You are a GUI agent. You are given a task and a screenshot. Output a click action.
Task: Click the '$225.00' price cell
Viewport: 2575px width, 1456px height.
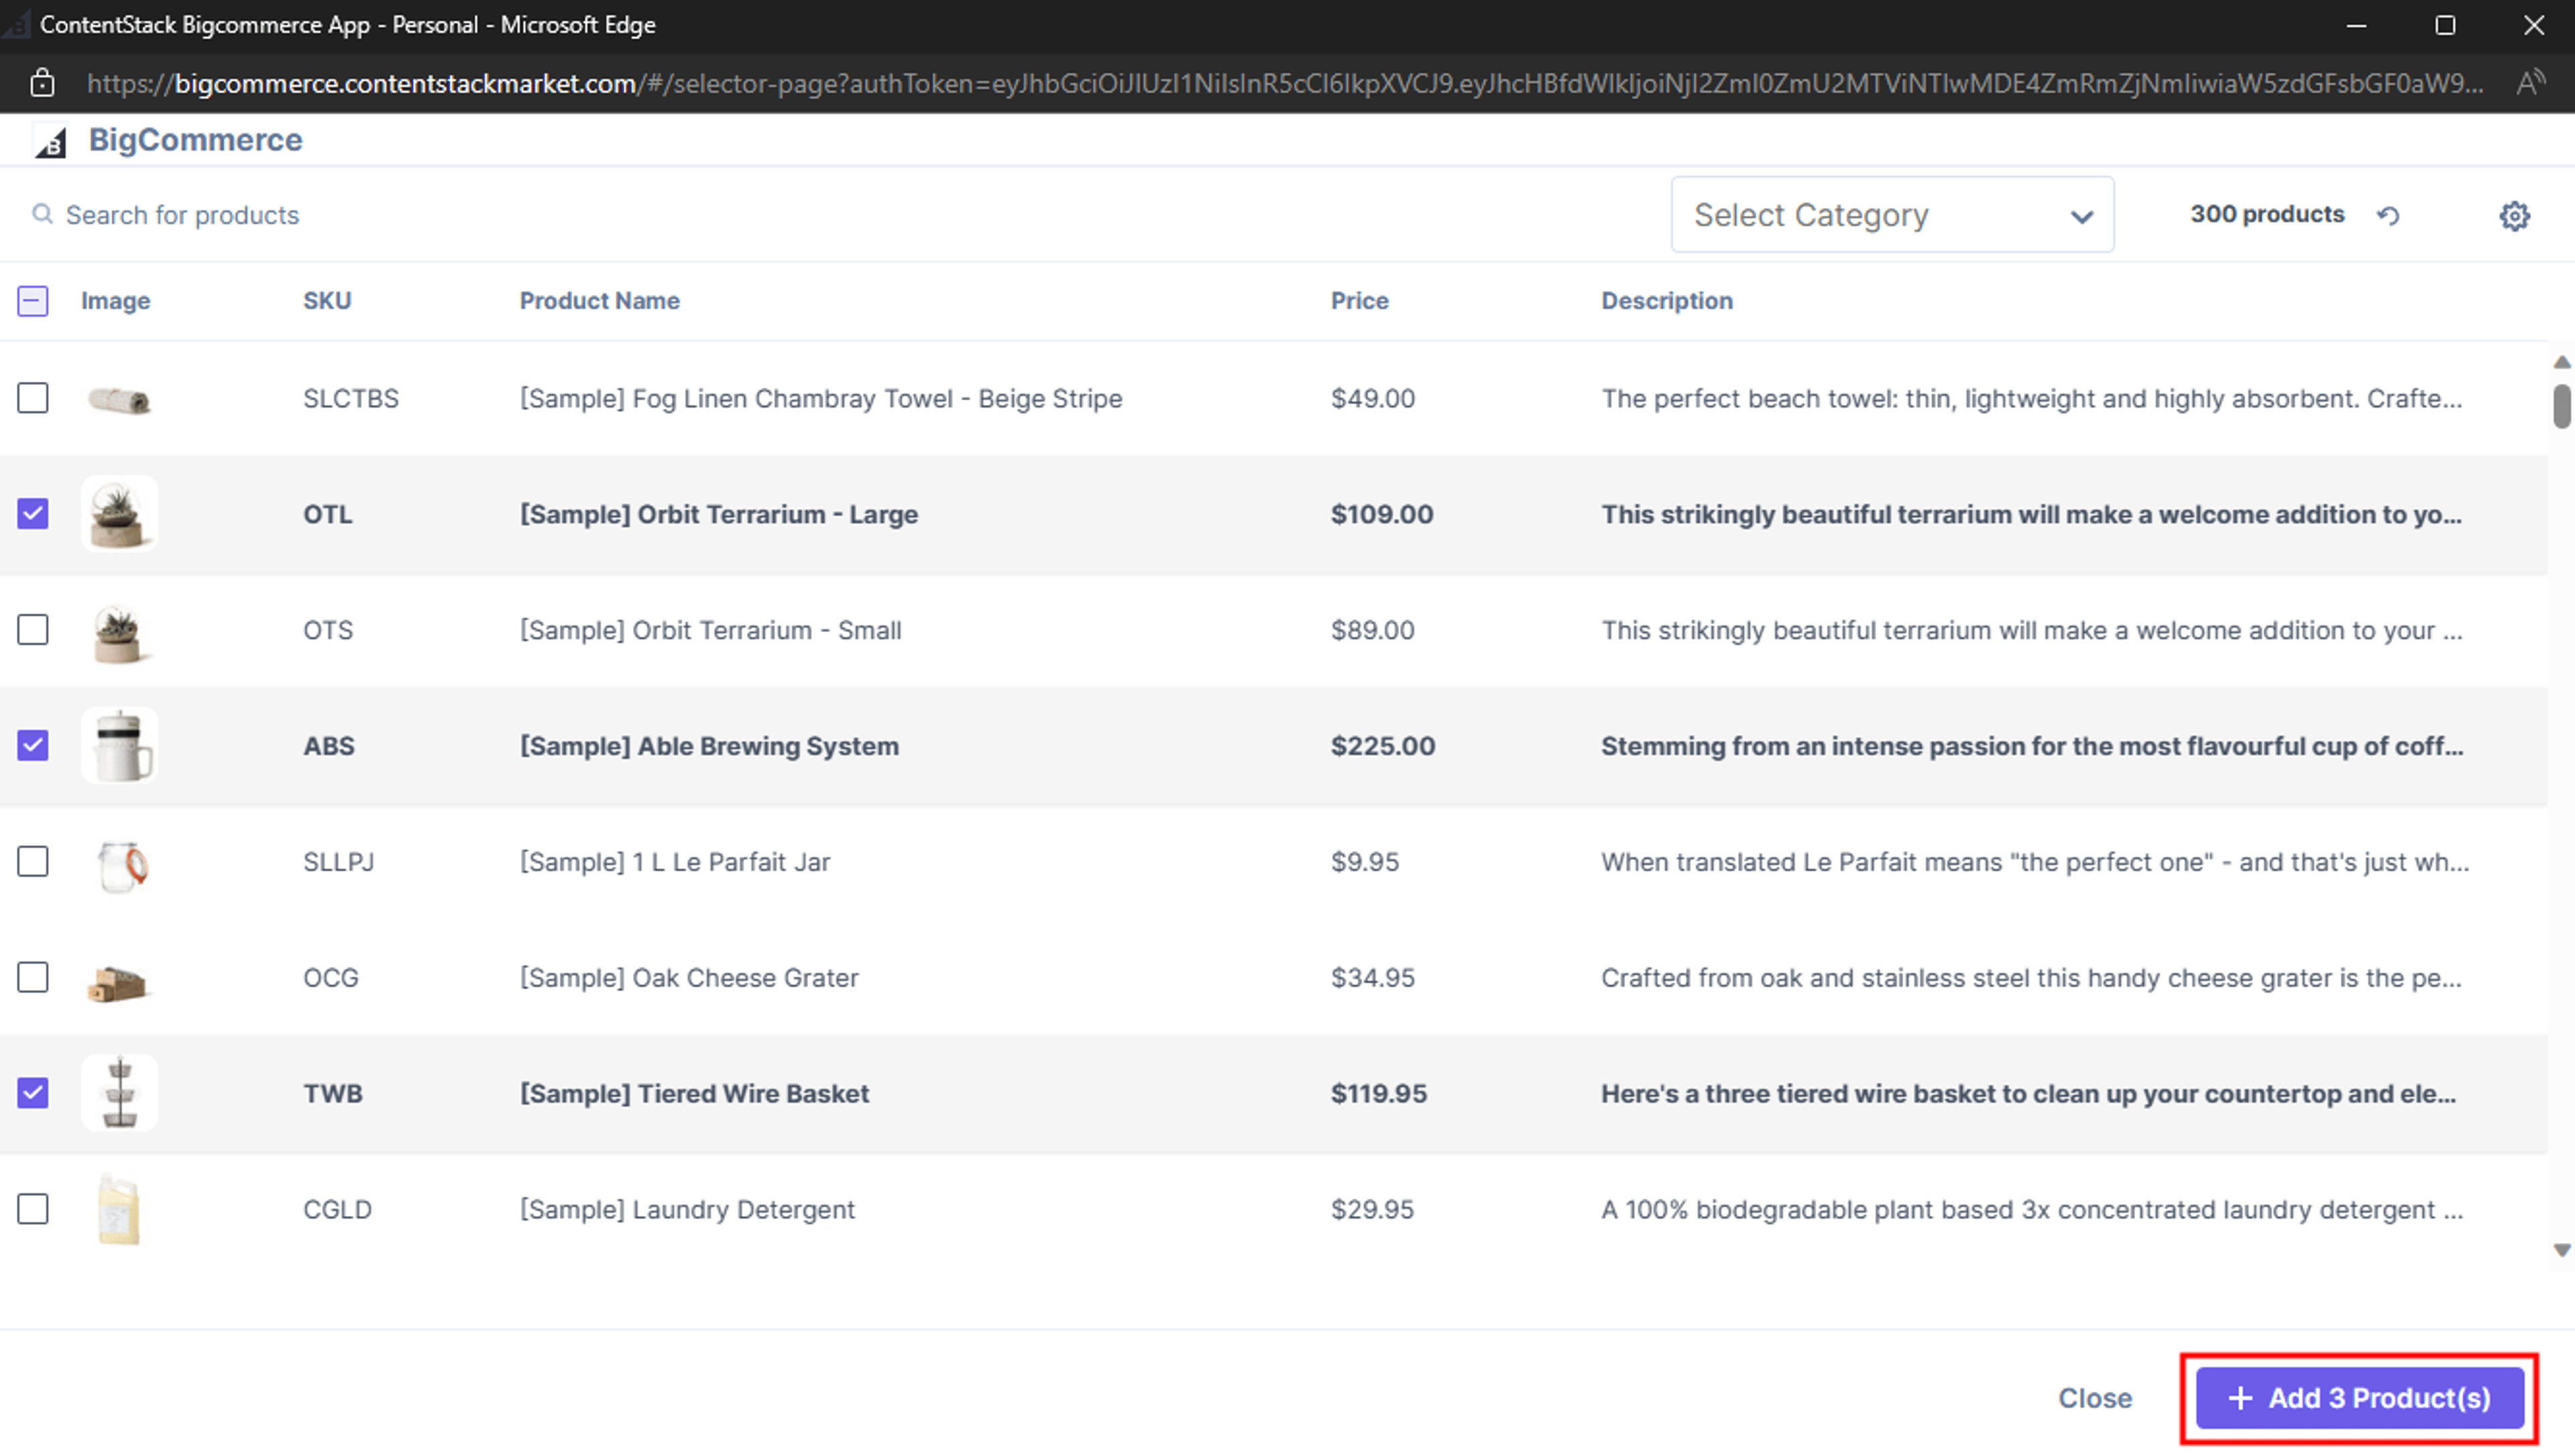pyautogui.click(x=1382, y=746)
